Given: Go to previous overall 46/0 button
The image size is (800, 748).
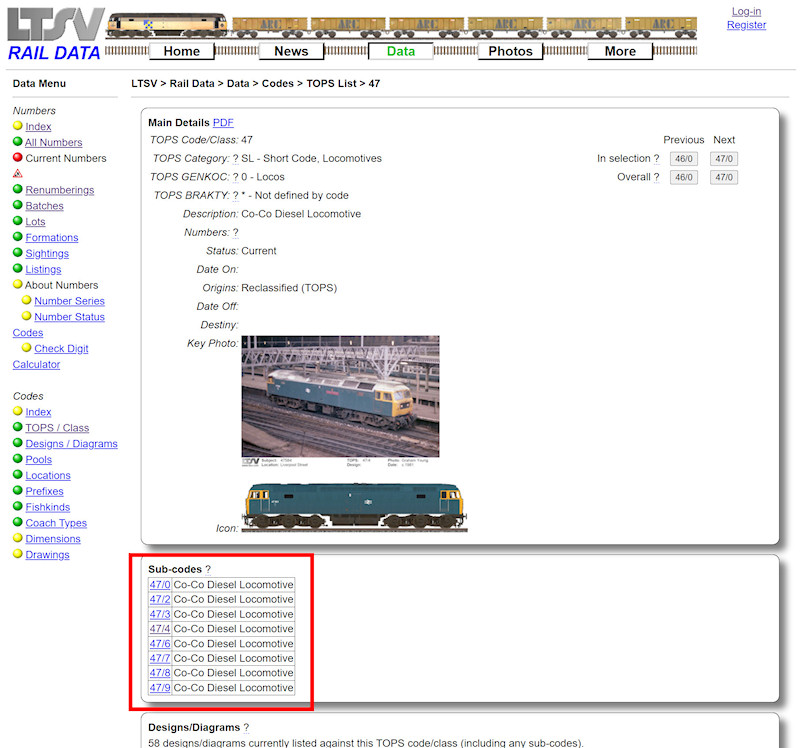Looking at the screenshot, I should (x=683, y=177).
